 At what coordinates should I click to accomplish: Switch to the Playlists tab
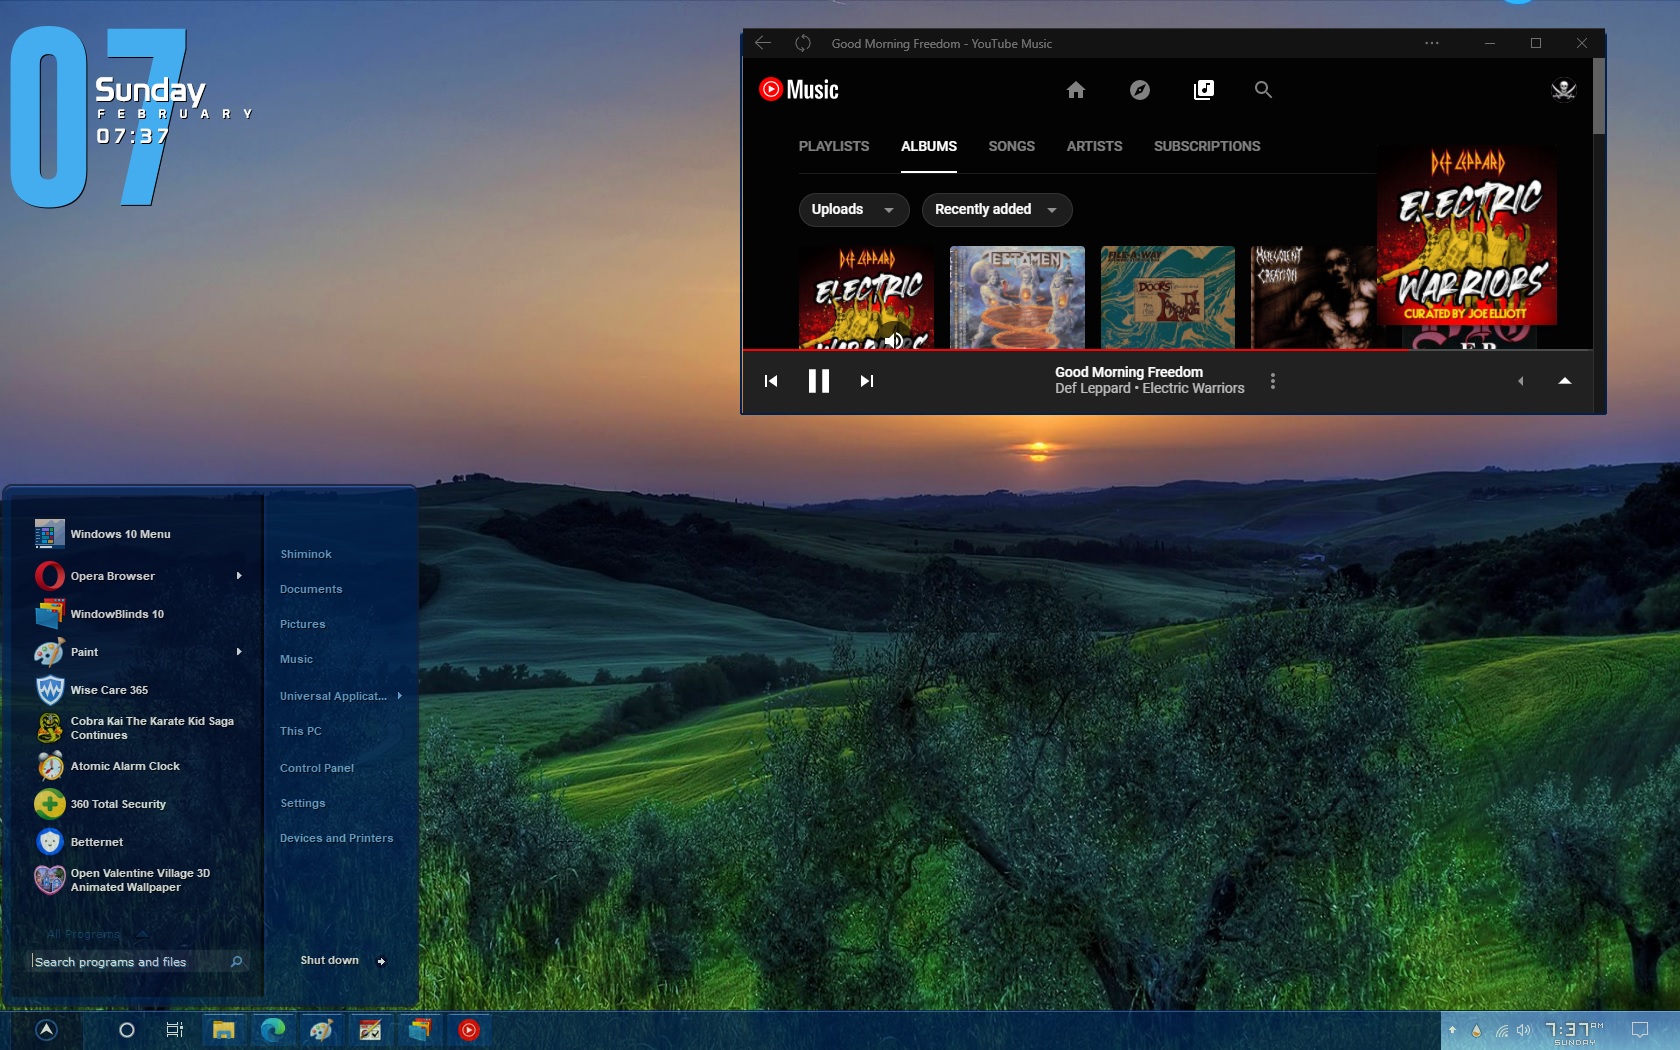[x=834, y=146]
